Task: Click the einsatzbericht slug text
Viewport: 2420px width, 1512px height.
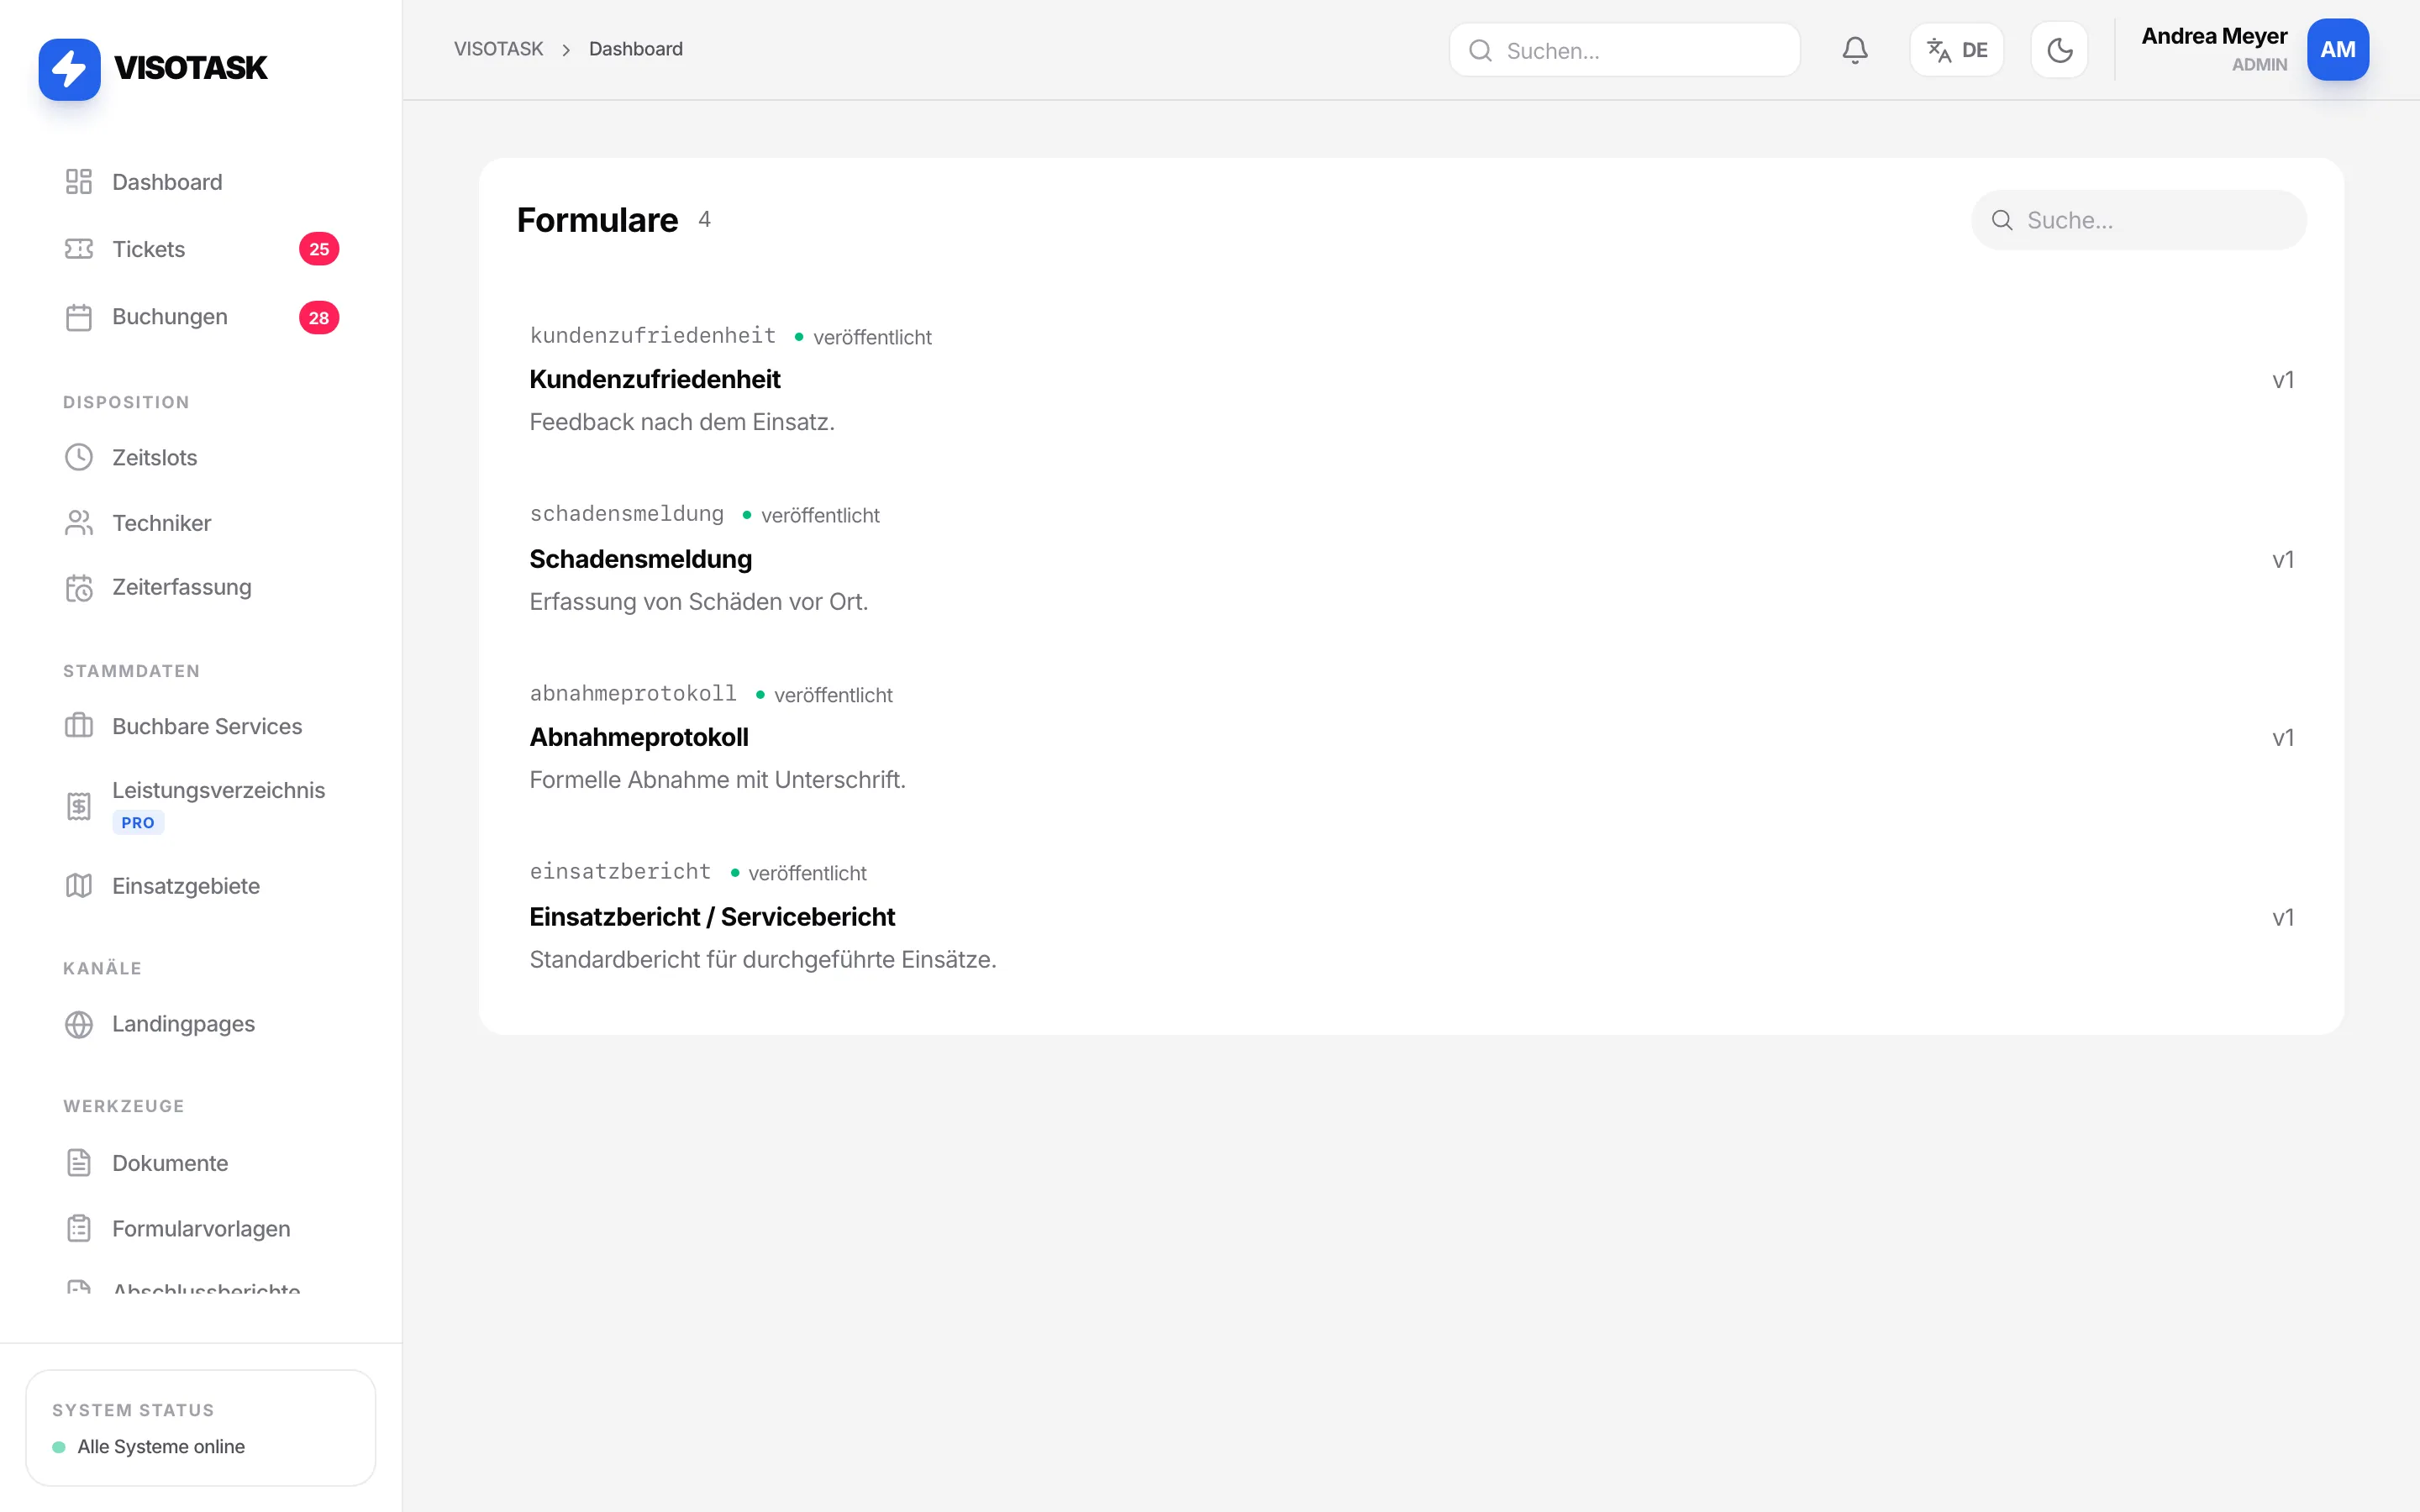Action: pos(620,872)
